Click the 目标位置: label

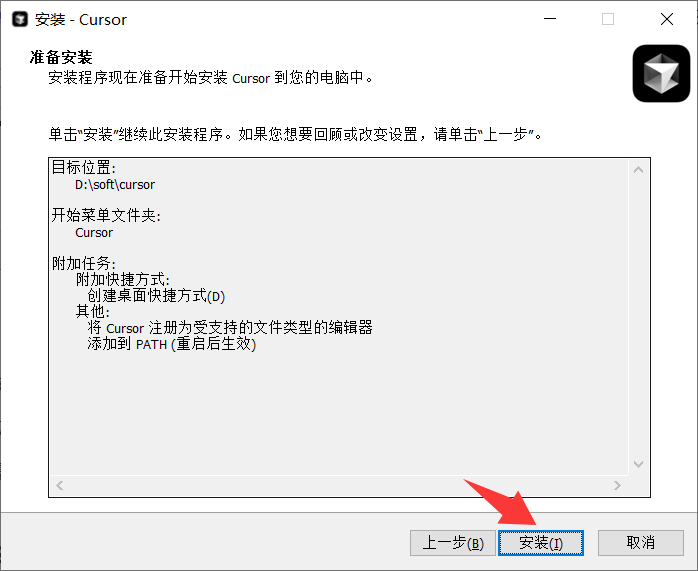click(x=84, y=168)
